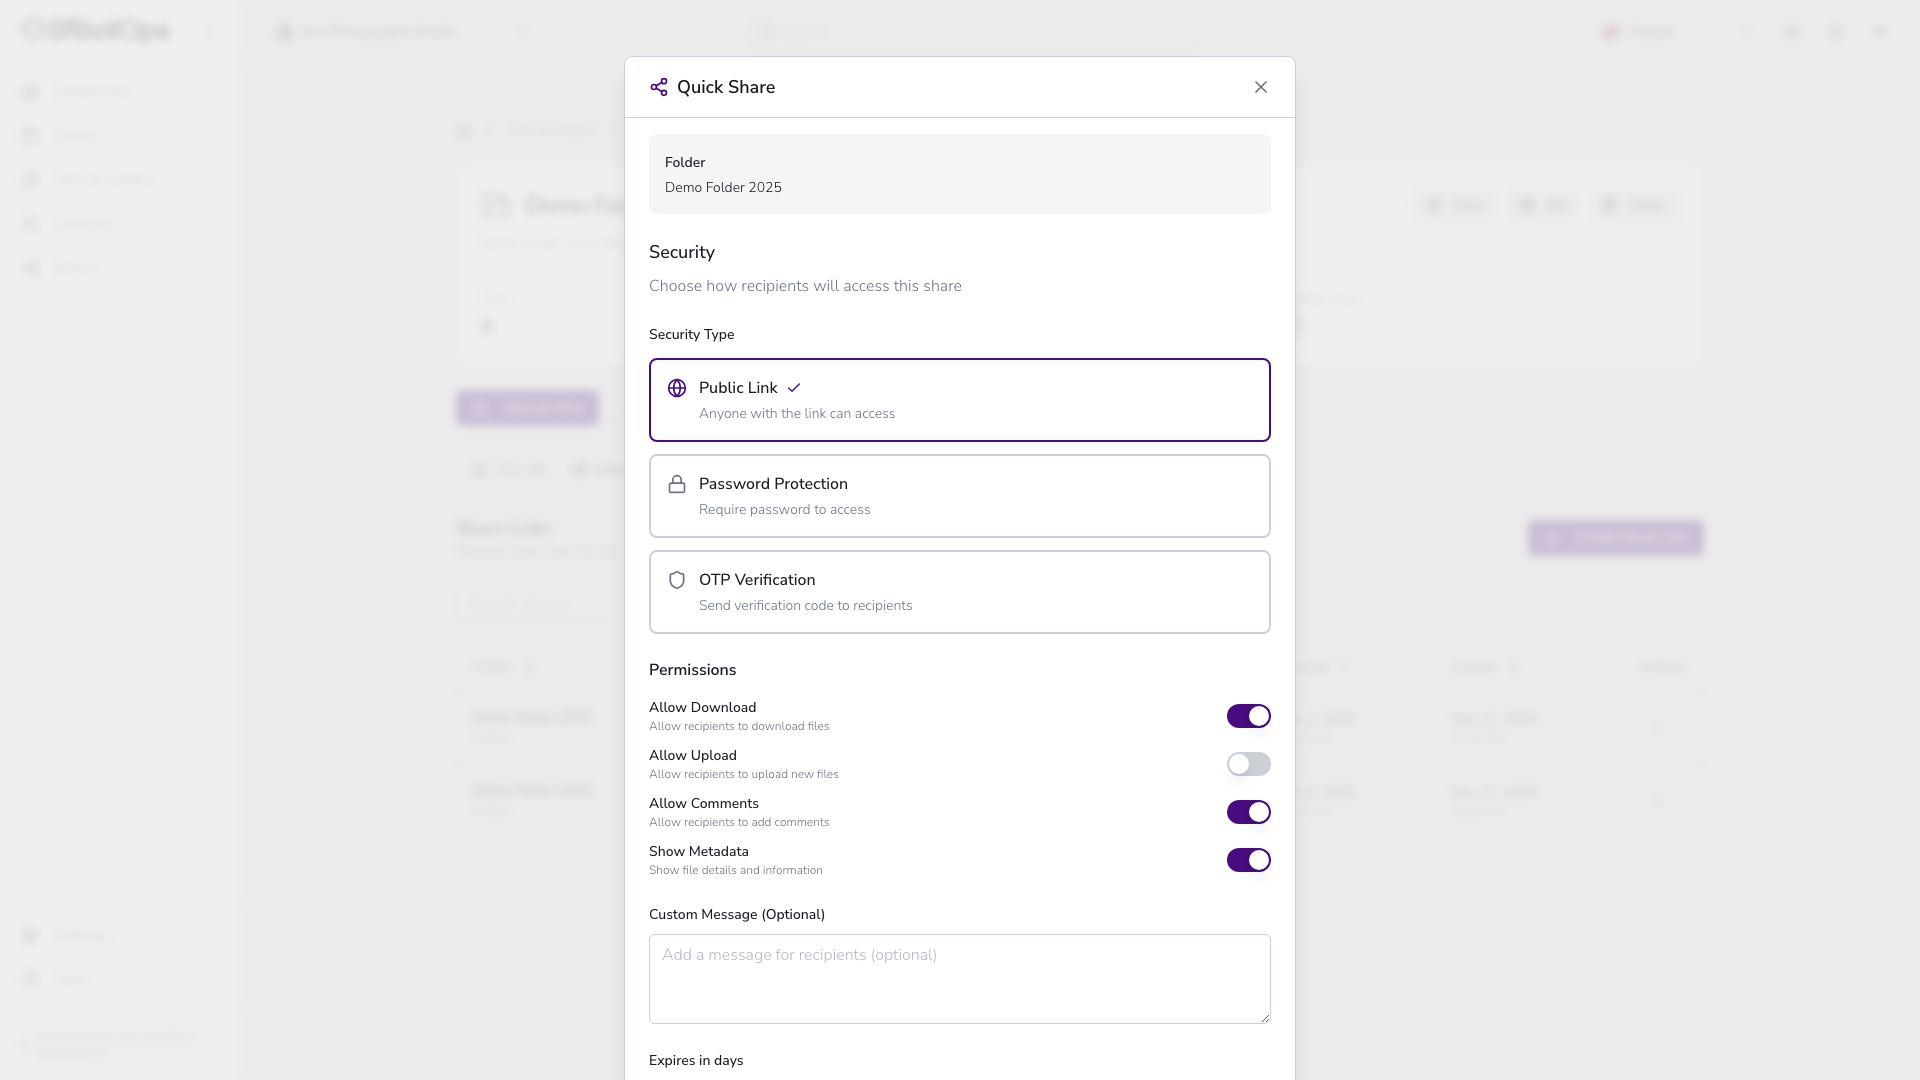Click the 'Allow Upload' permission label
This screenshot has height=1080, width=1920.
coord(692,756)
